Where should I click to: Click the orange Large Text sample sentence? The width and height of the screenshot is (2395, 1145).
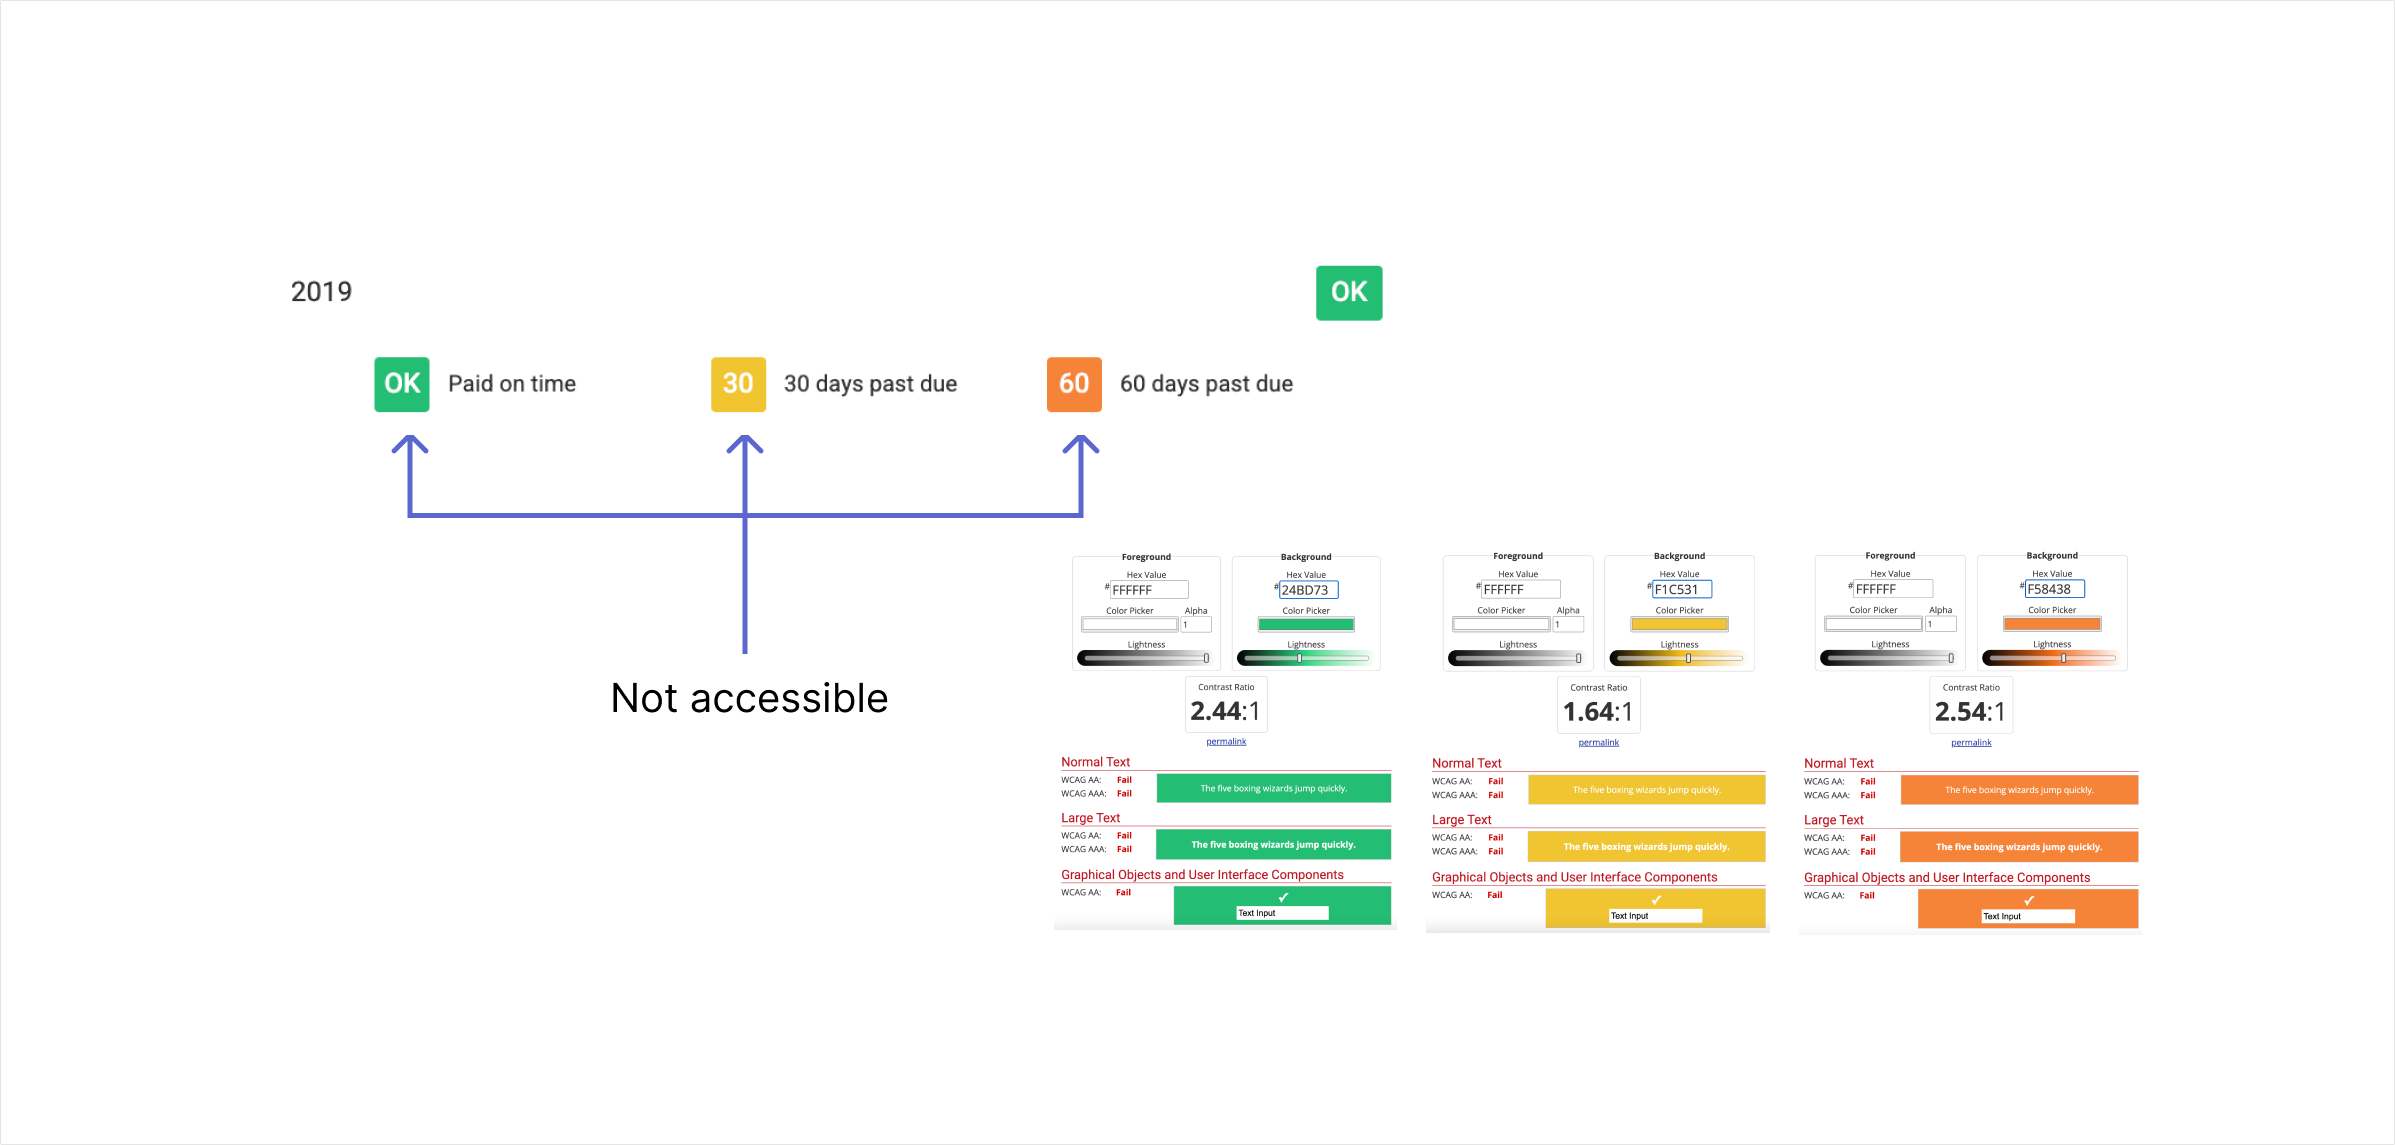click(2019, 846)
